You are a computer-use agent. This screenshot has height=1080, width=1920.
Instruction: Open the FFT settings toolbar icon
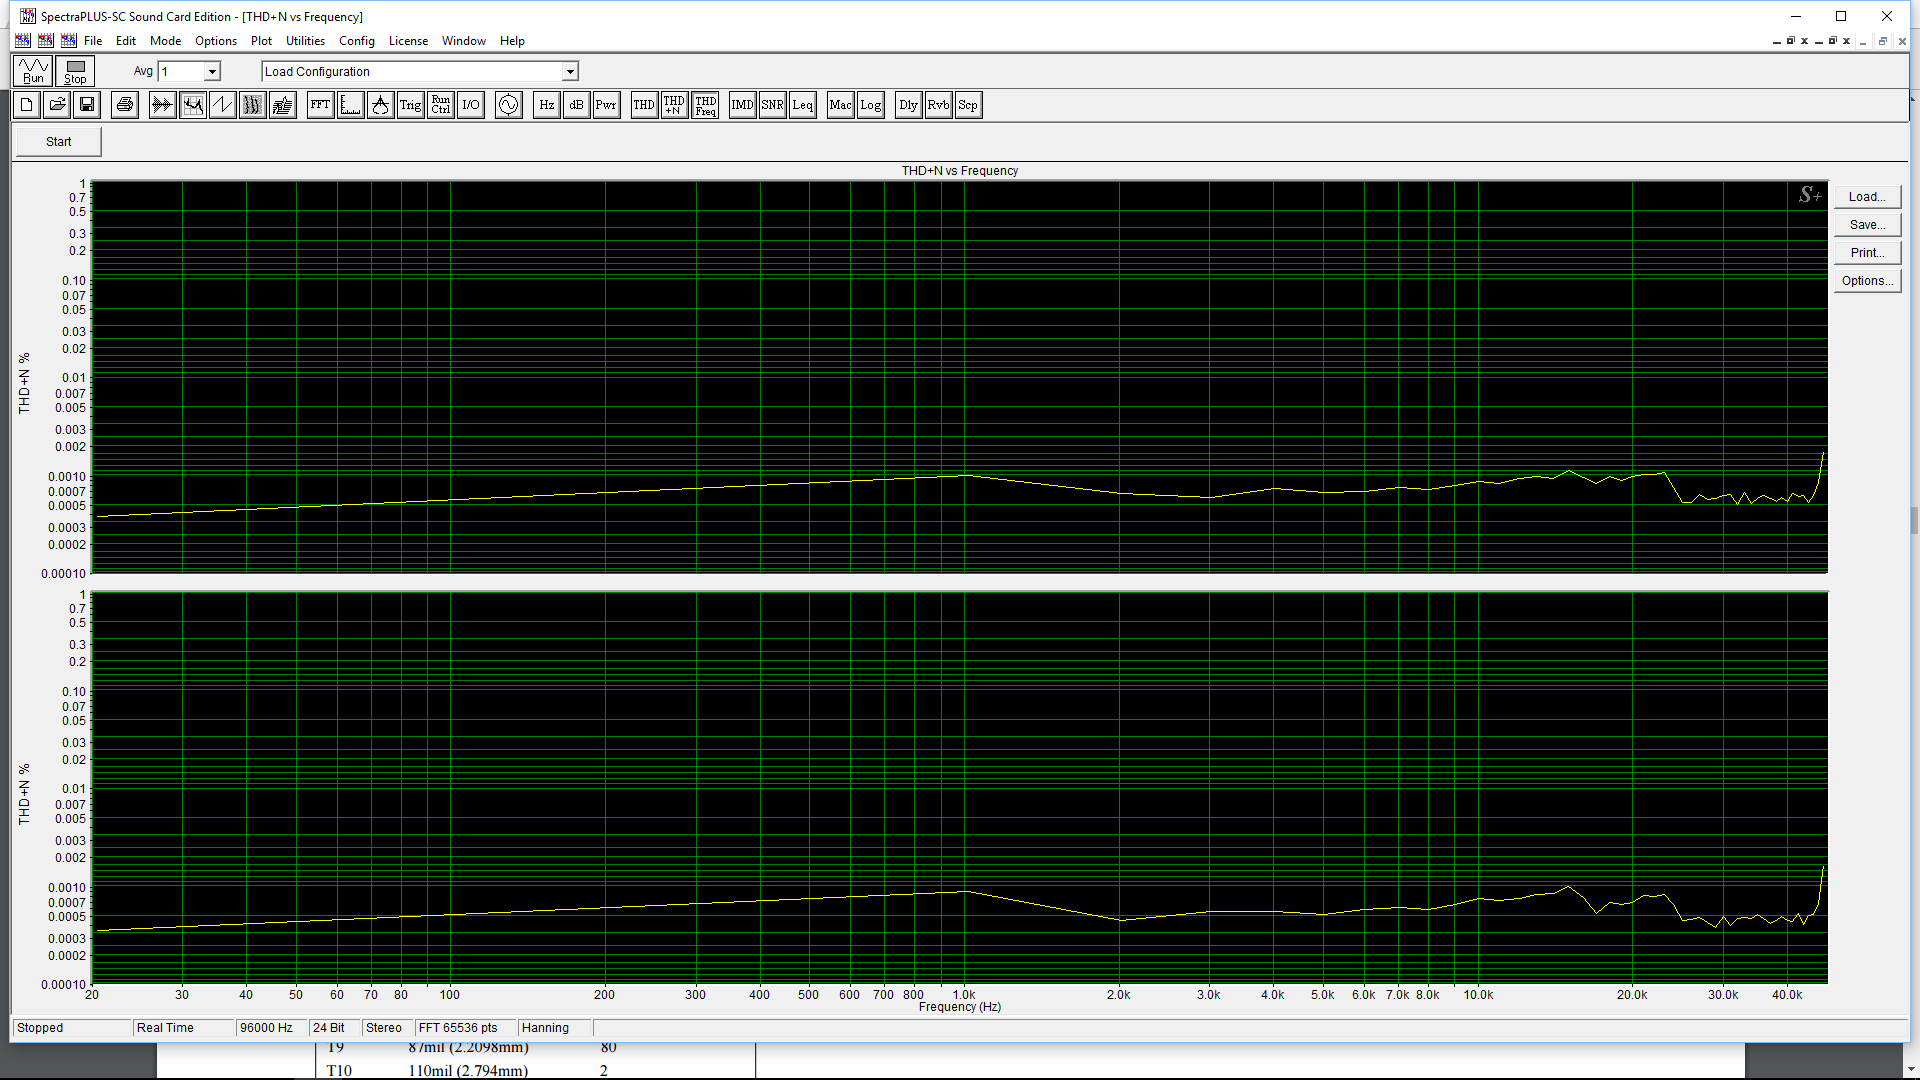320,105
